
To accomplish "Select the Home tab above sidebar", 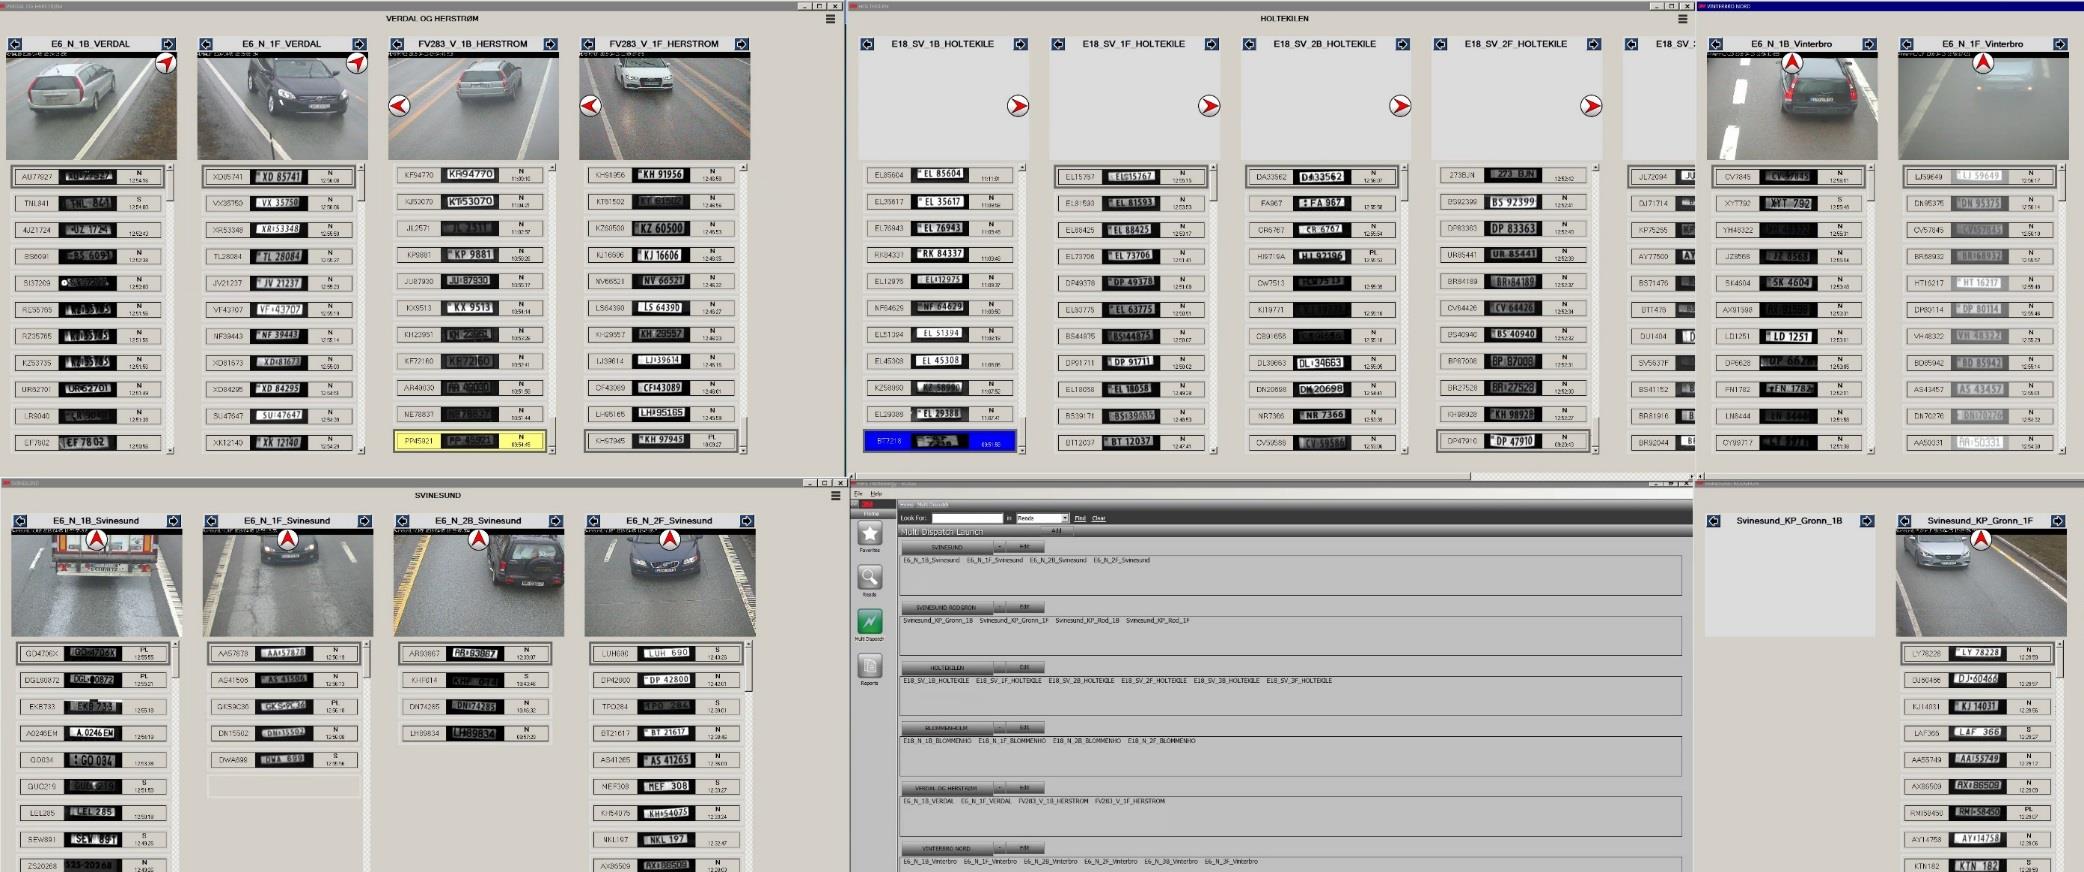I will 872,514.
